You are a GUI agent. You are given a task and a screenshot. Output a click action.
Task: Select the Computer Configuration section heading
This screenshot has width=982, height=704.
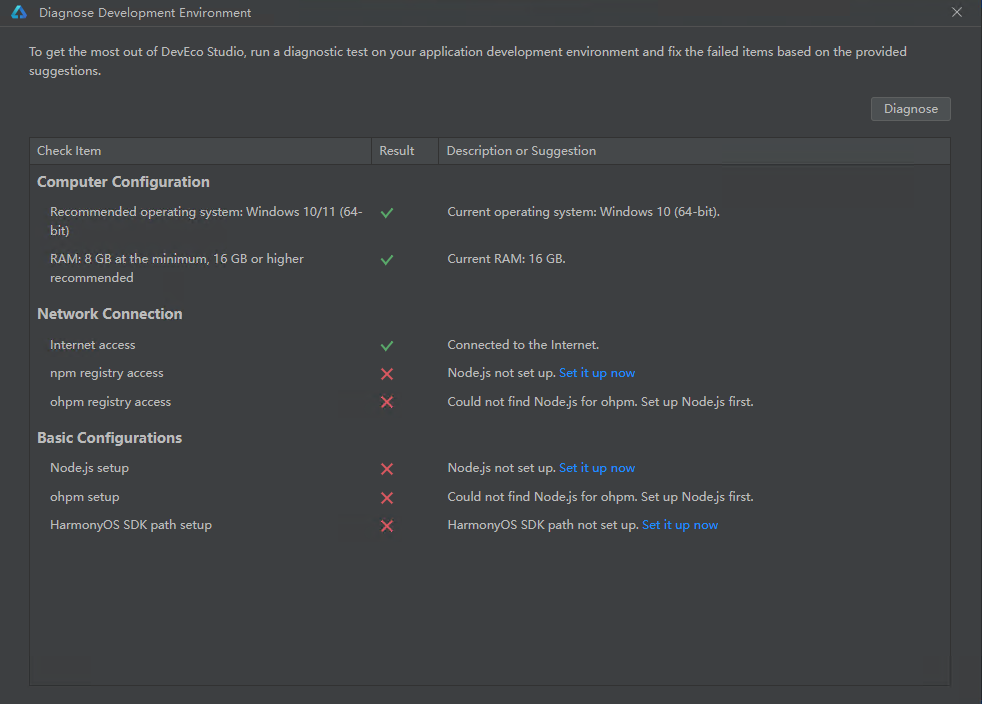tap(123, 182)
